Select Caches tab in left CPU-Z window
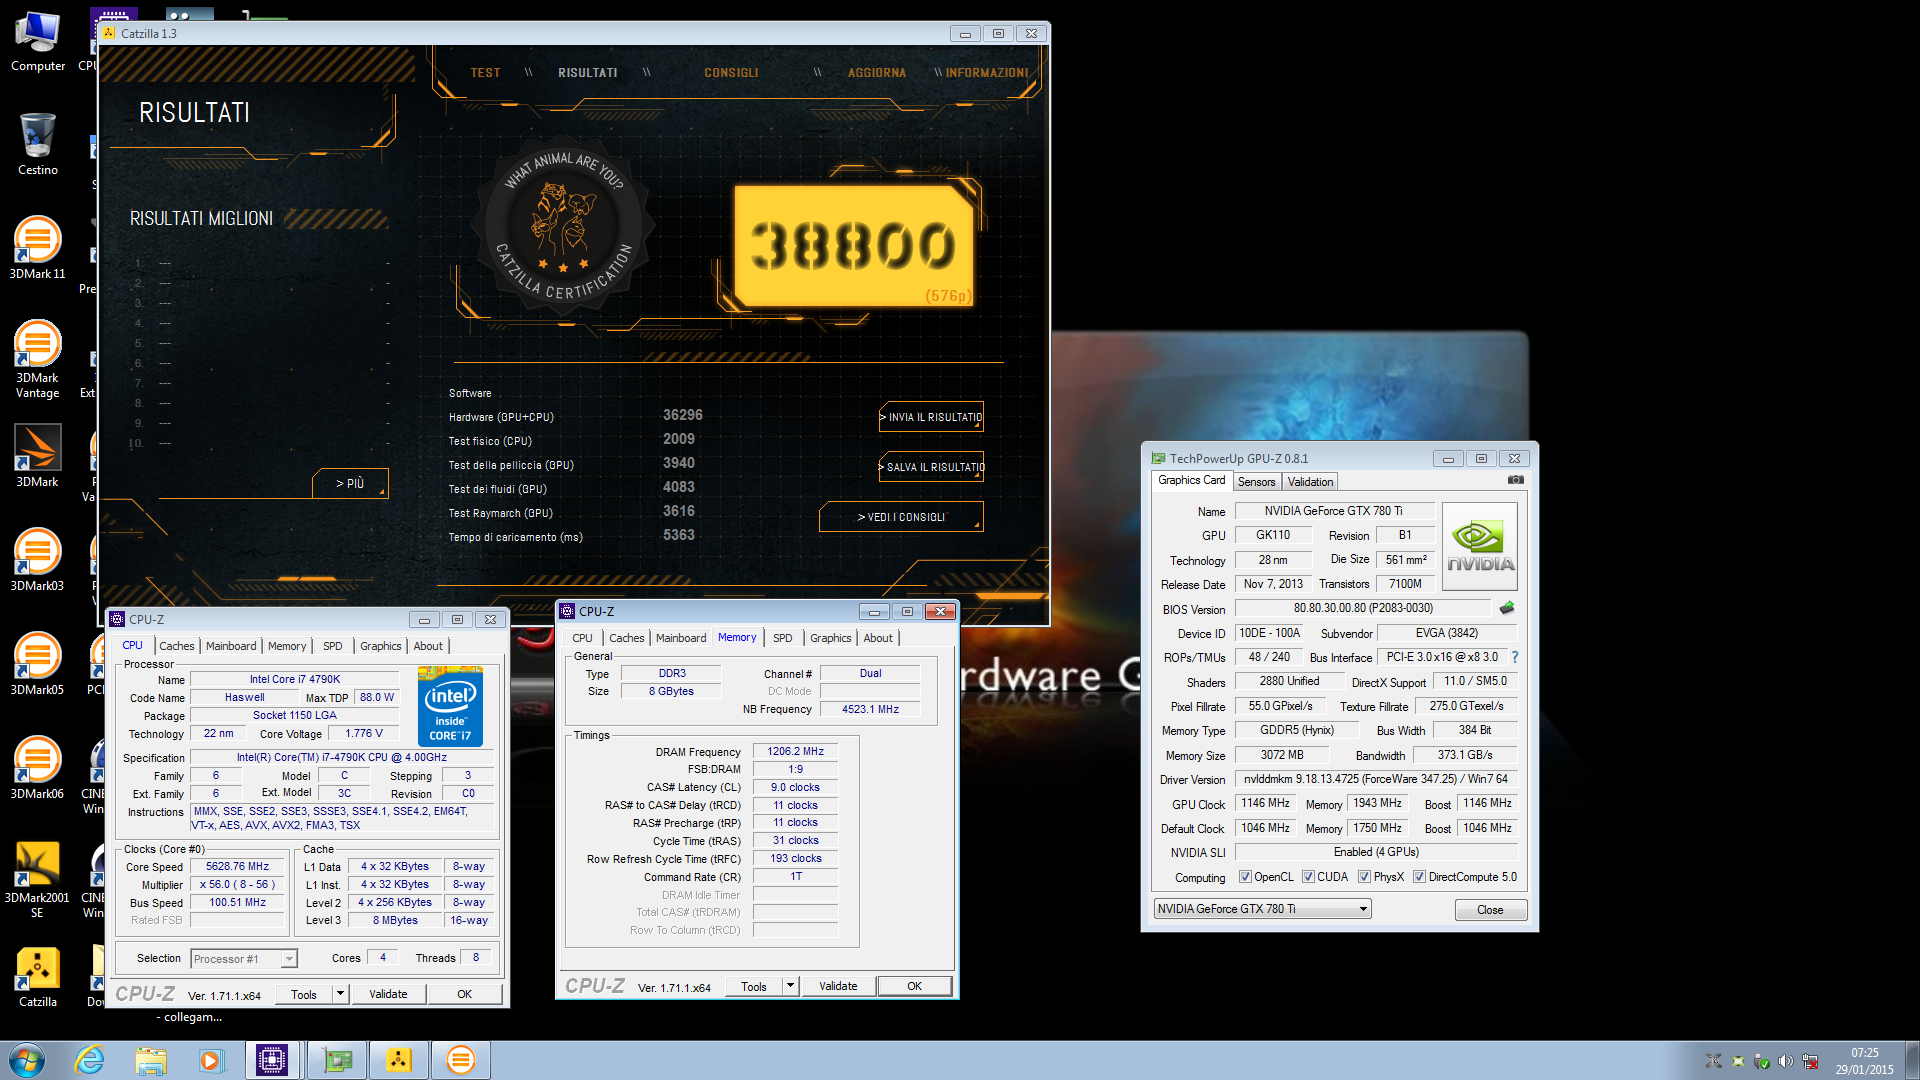1920x1080 pixels. (177, 646)
